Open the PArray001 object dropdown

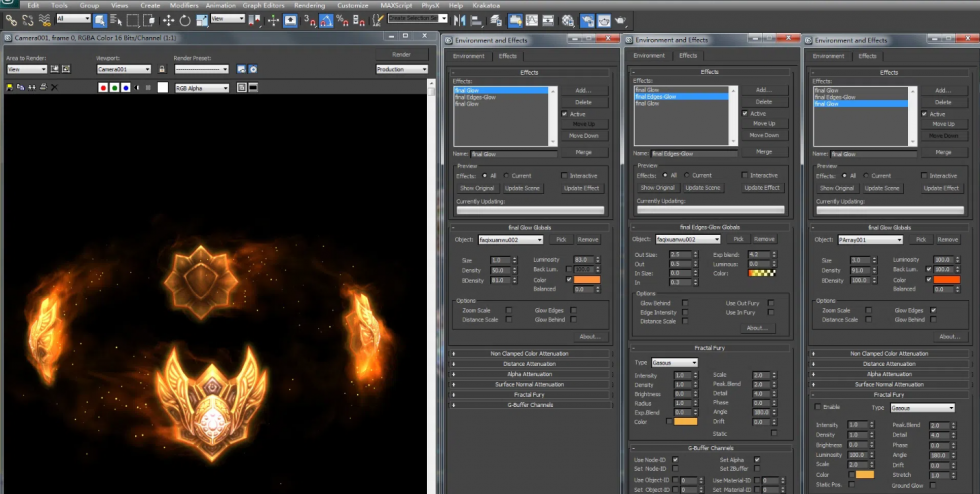click(x=870, y=239)
